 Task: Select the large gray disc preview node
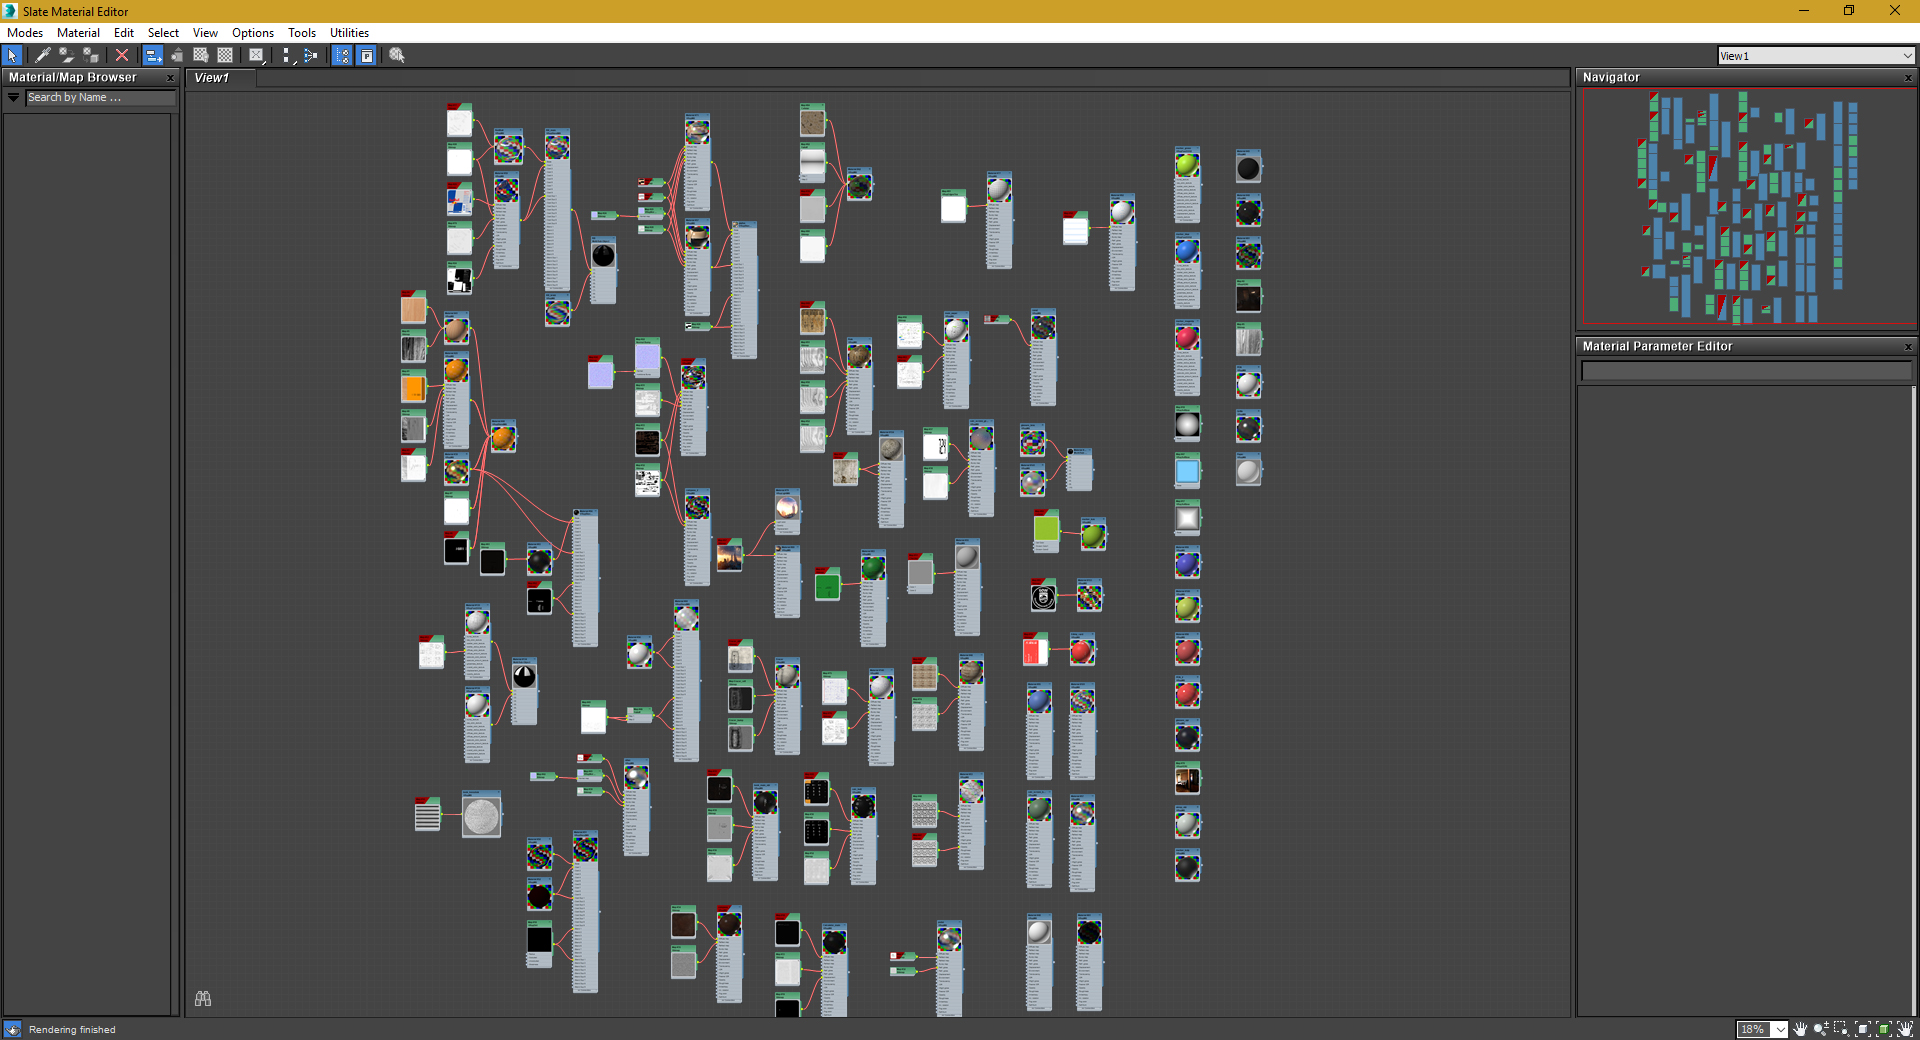tap(481, 815)
